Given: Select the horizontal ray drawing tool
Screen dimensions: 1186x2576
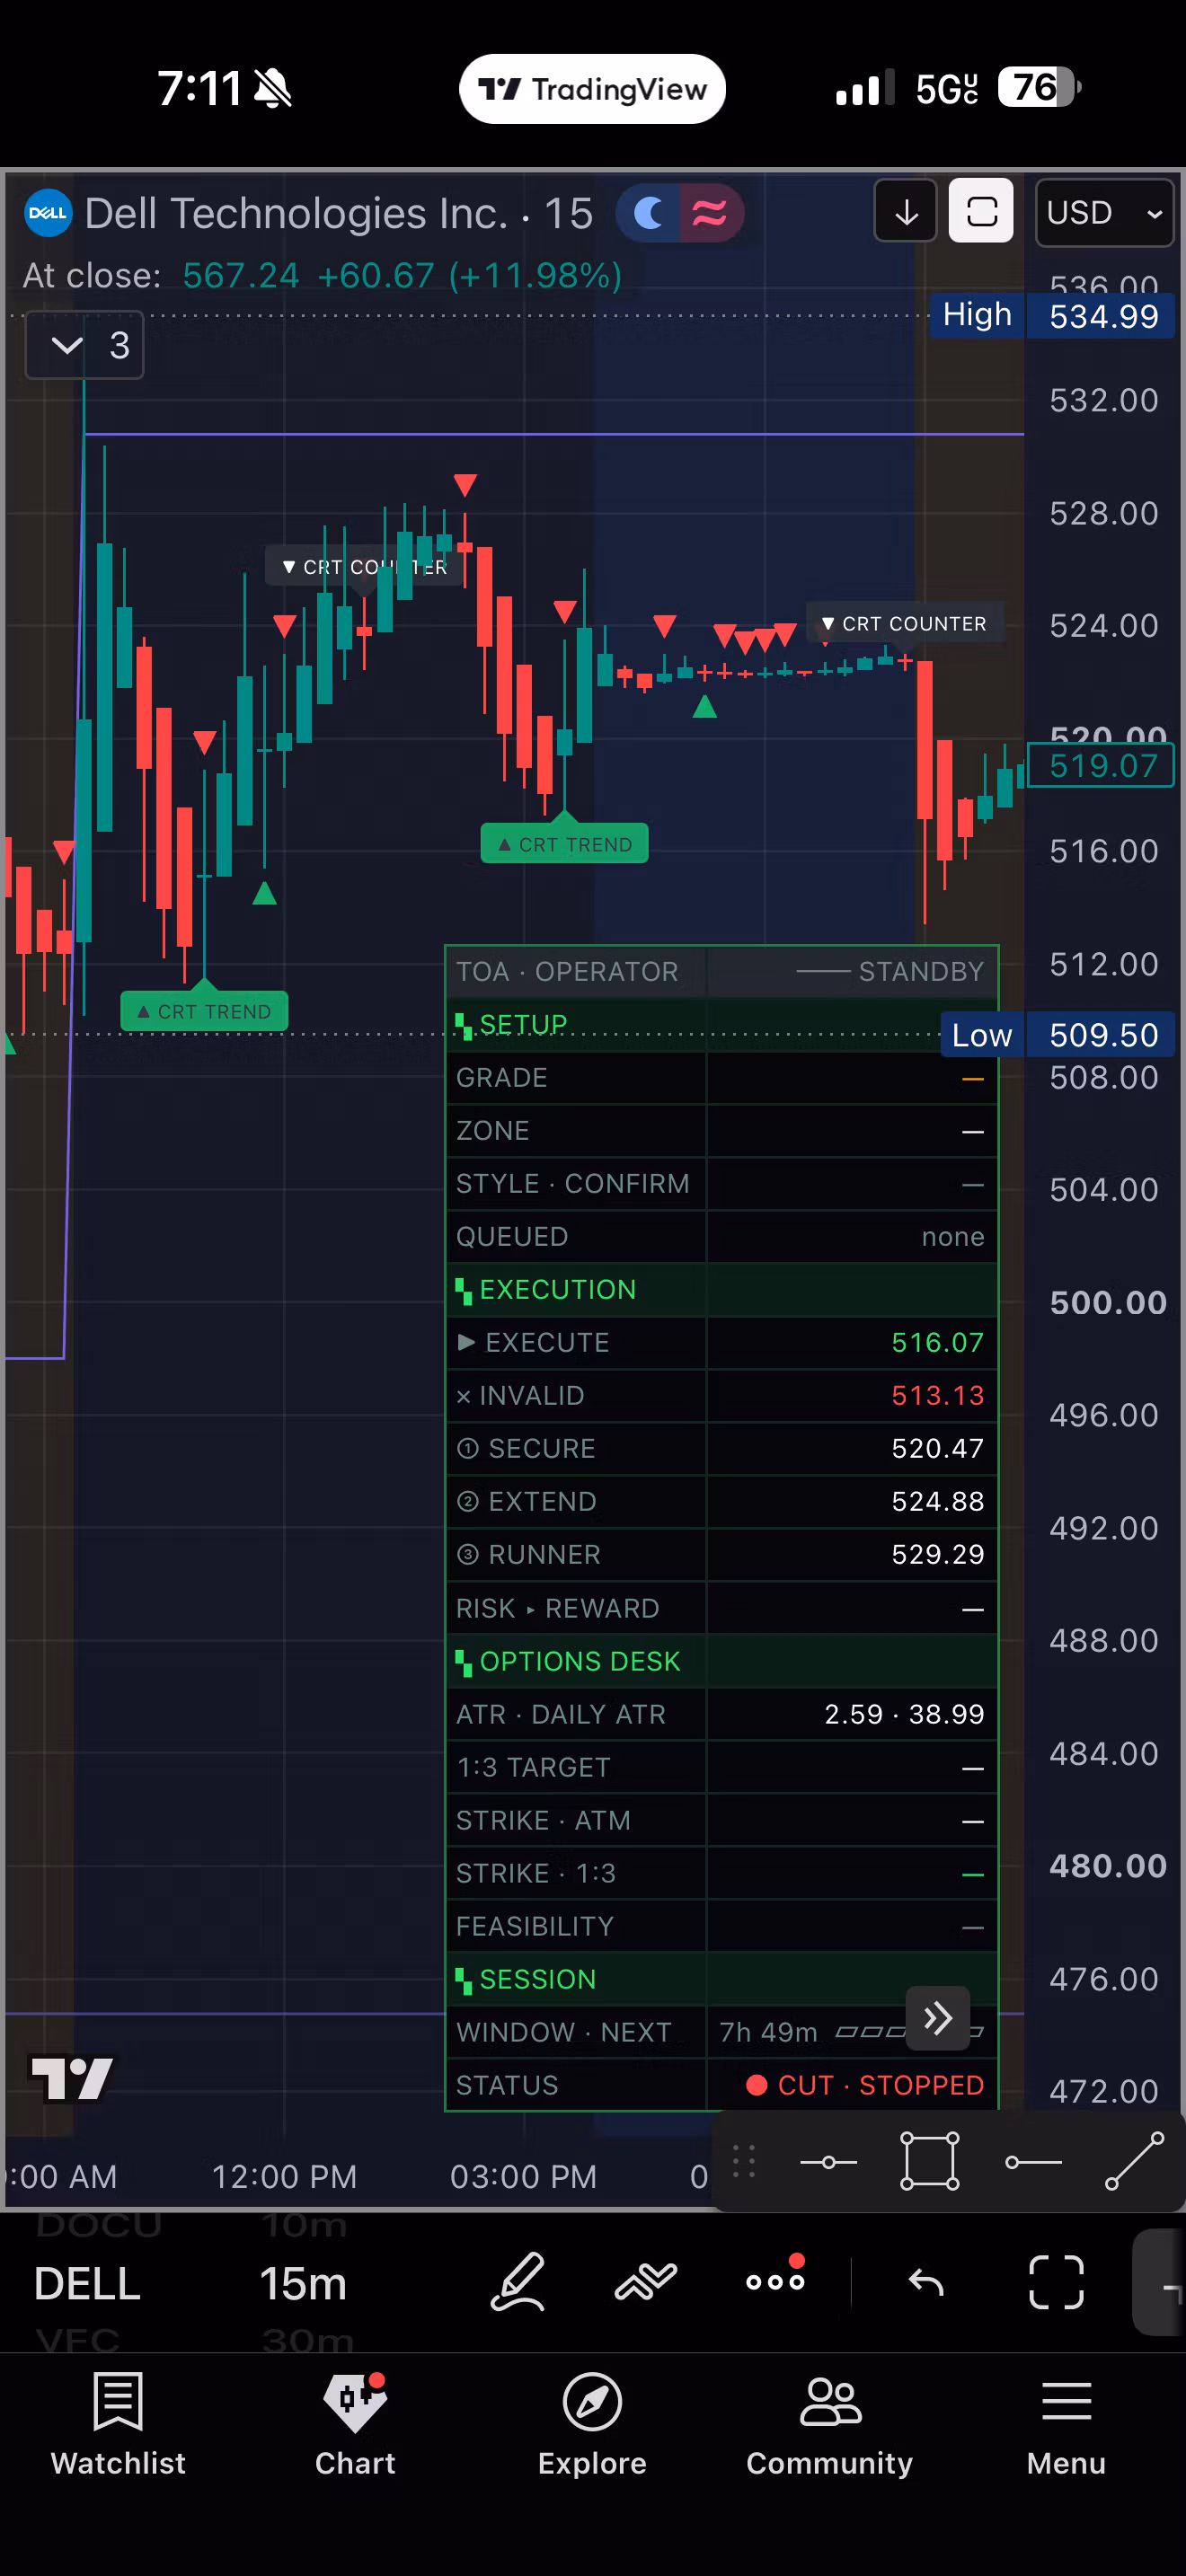Looking at the screenshot, I should (1033, 2162).
